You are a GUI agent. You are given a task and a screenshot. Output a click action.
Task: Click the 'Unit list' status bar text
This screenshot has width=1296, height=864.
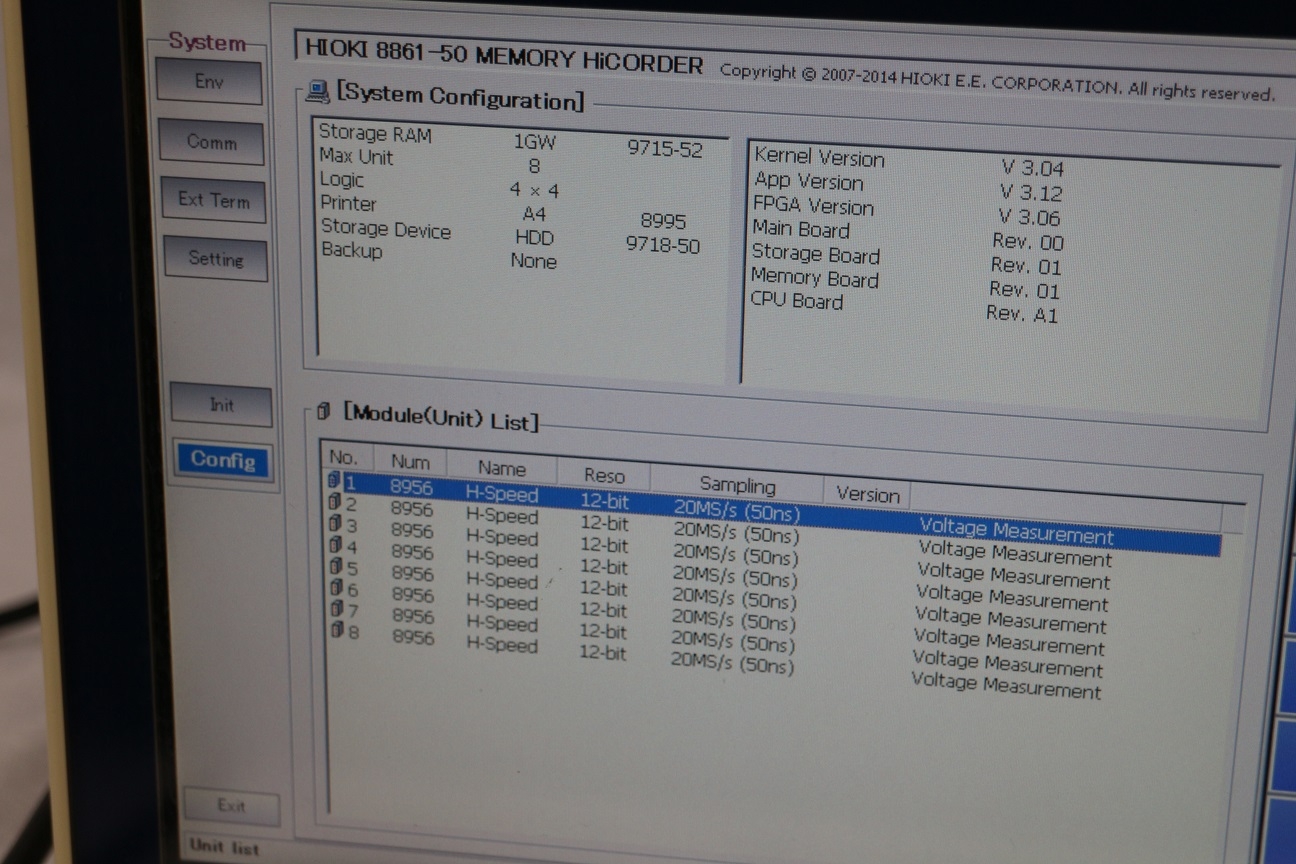pos(224,847)
